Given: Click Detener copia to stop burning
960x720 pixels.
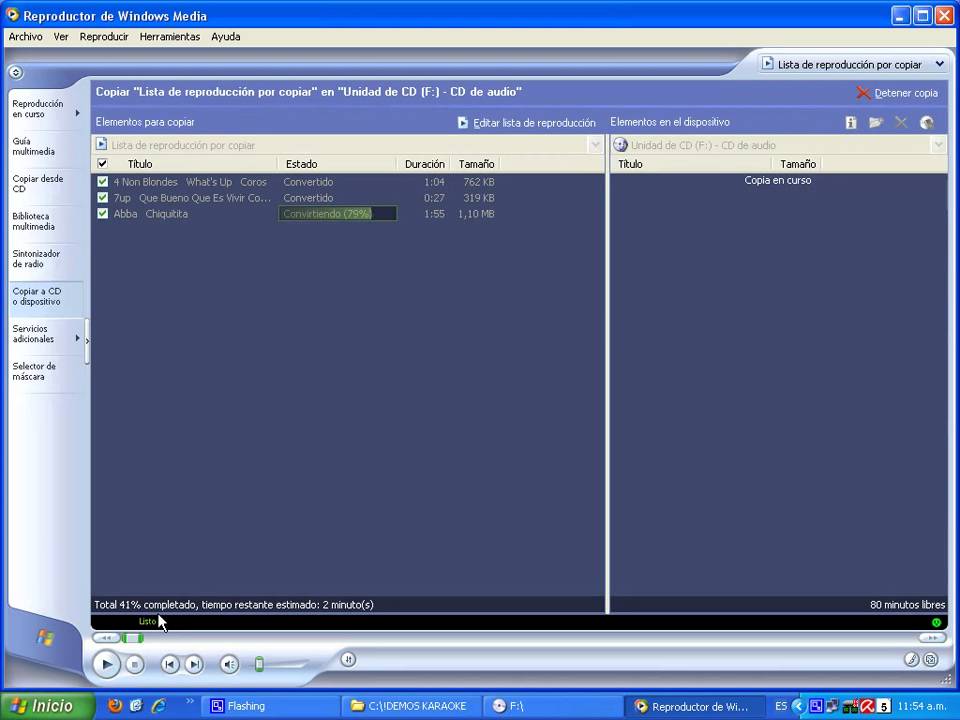Looking at the screenshot, I should pos(897,93).
